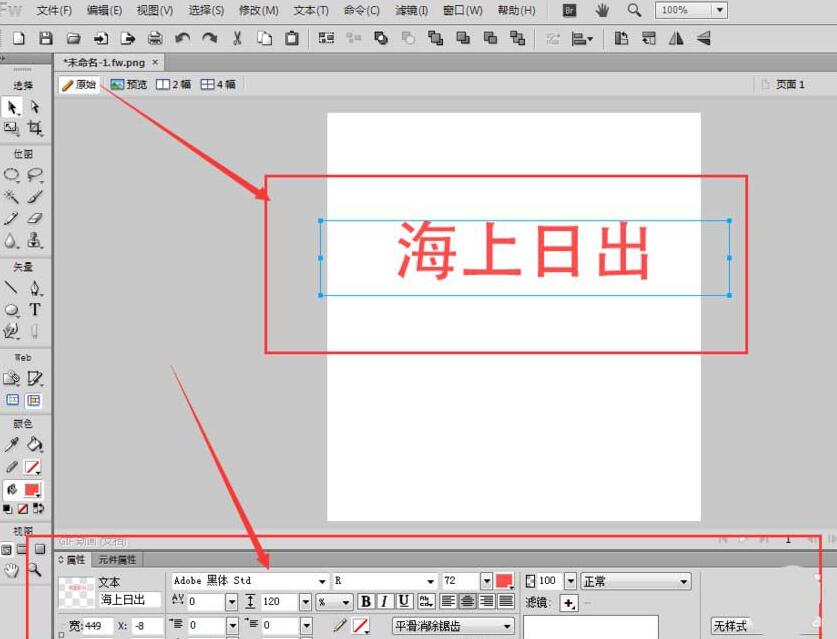Viewport: 837px width, 639px height.
Task: Enable italic styling
Action: click(x=383, y=601)
